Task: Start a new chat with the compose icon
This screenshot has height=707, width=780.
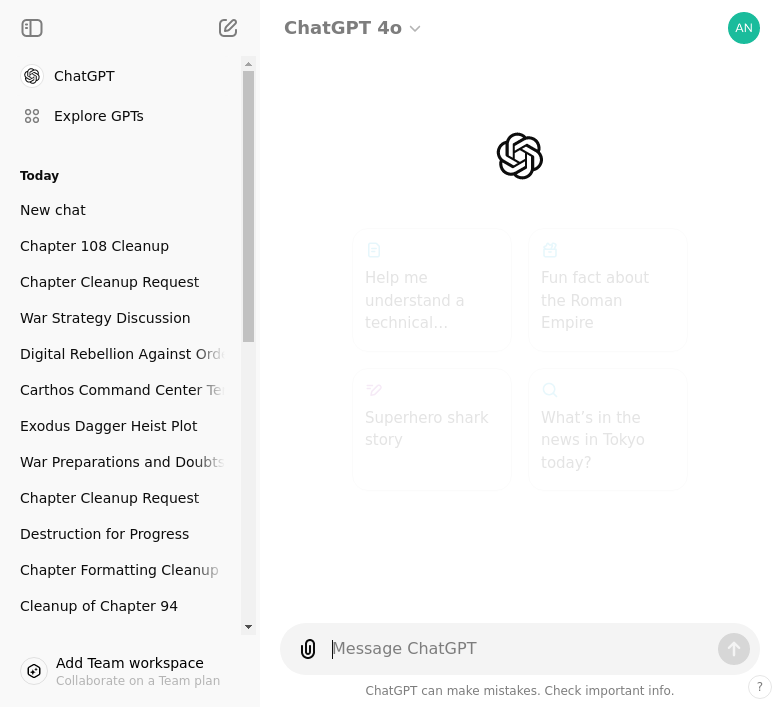Action: (x=228, y=28)
